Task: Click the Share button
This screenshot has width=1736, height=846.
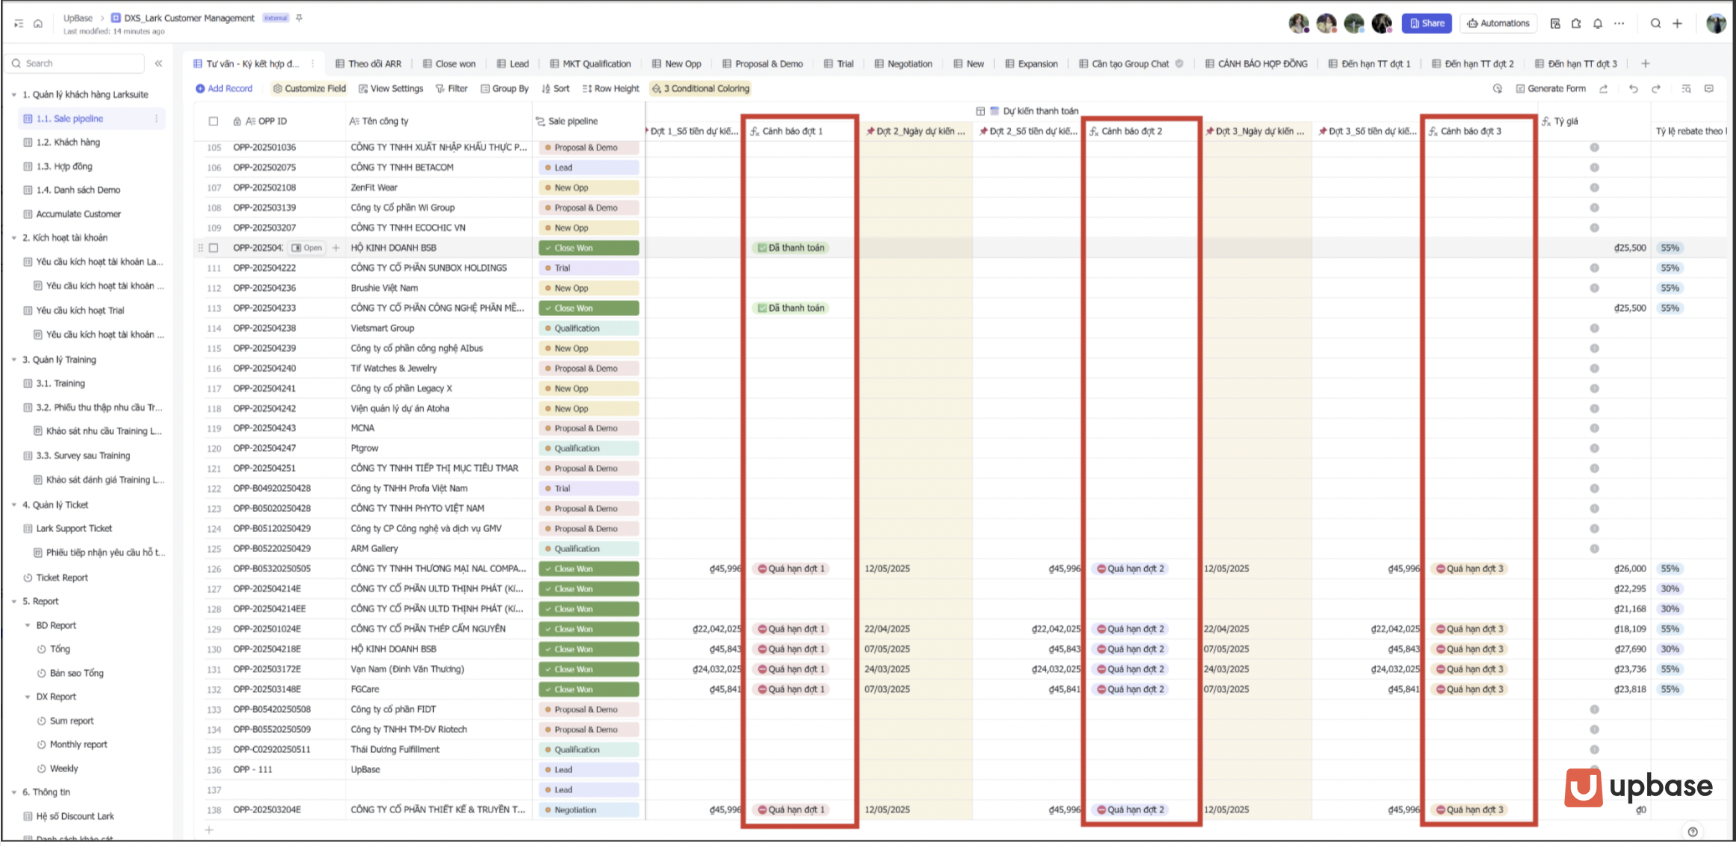Action: click(x=1427, y=23)
